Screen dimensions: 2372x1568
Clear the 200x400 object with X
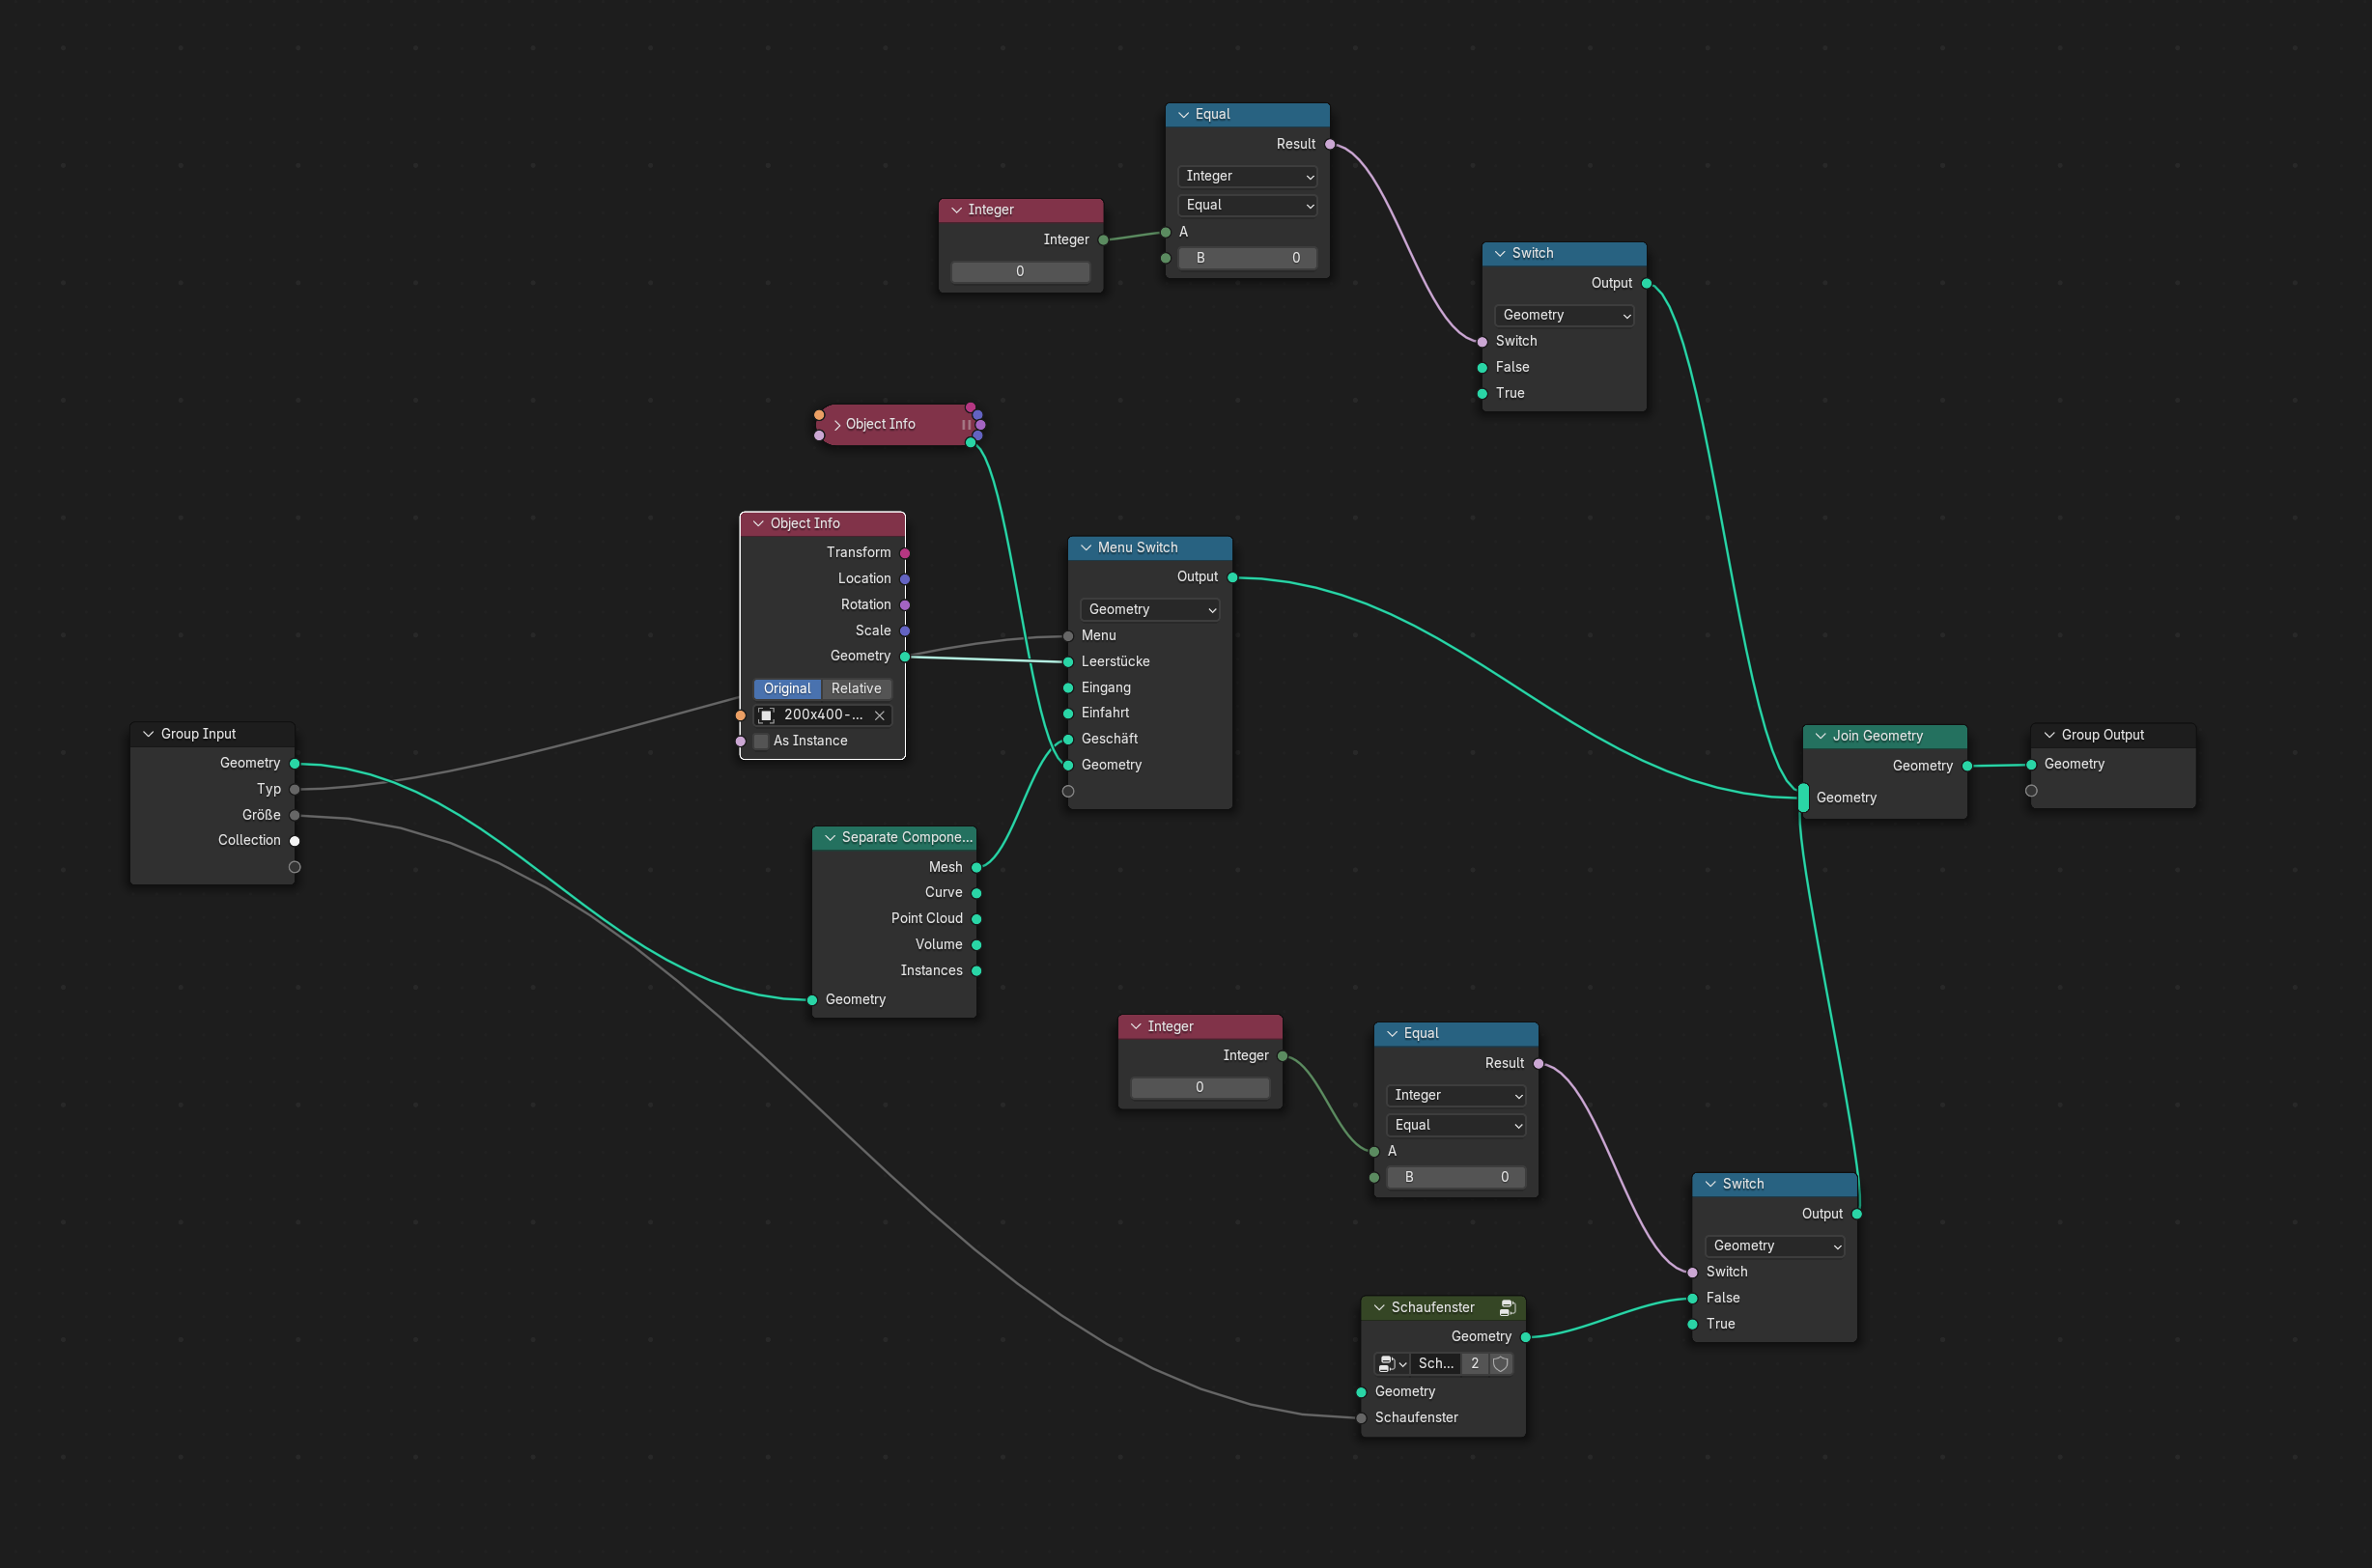point(879,715)
